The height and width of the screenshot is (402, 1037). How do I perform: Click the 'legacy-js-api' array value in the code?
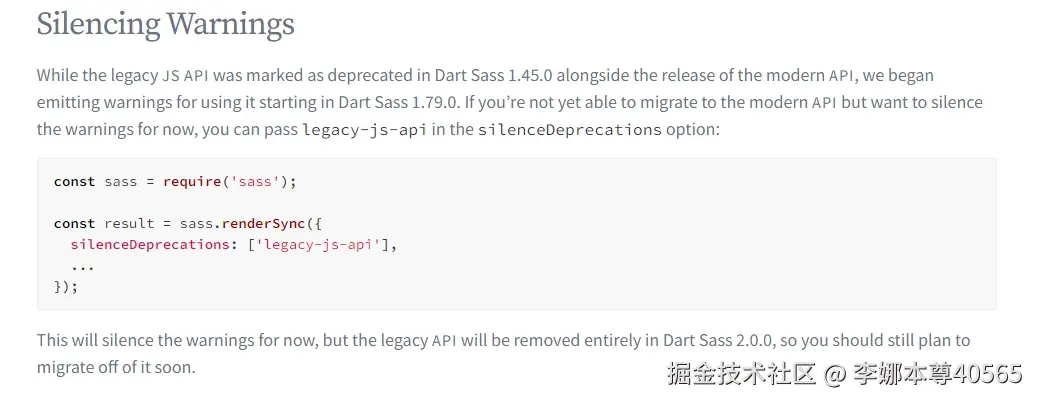point(317,245)
